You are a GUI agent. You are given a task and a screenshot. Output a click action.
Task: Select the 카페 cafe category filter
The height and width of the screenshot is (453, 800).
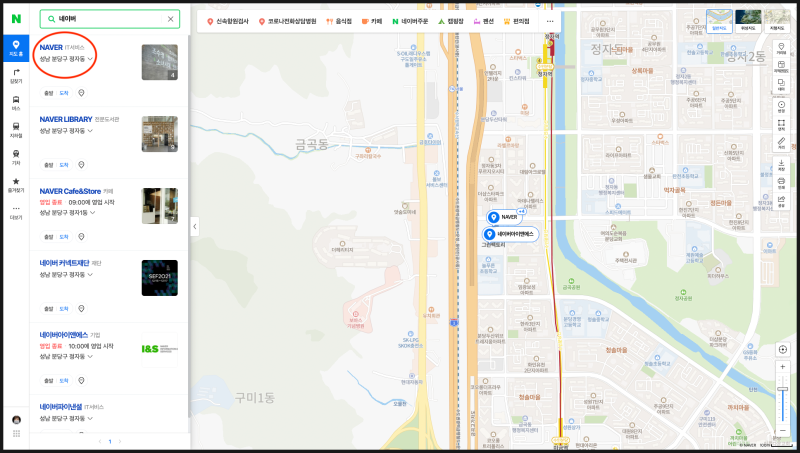click(x=372, y=21)
